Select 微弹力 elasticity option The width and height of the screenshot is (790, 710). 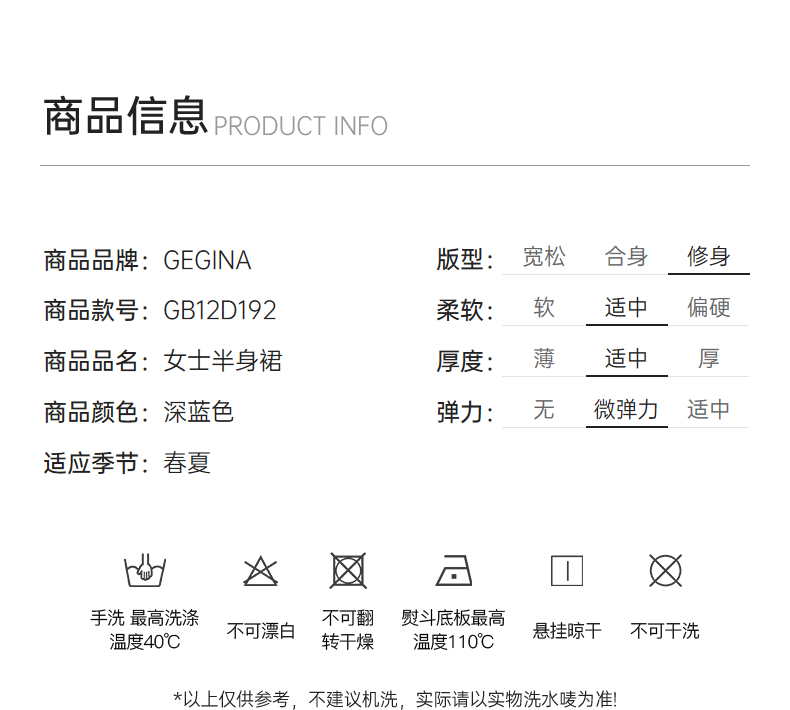click(x=626, y=410)
